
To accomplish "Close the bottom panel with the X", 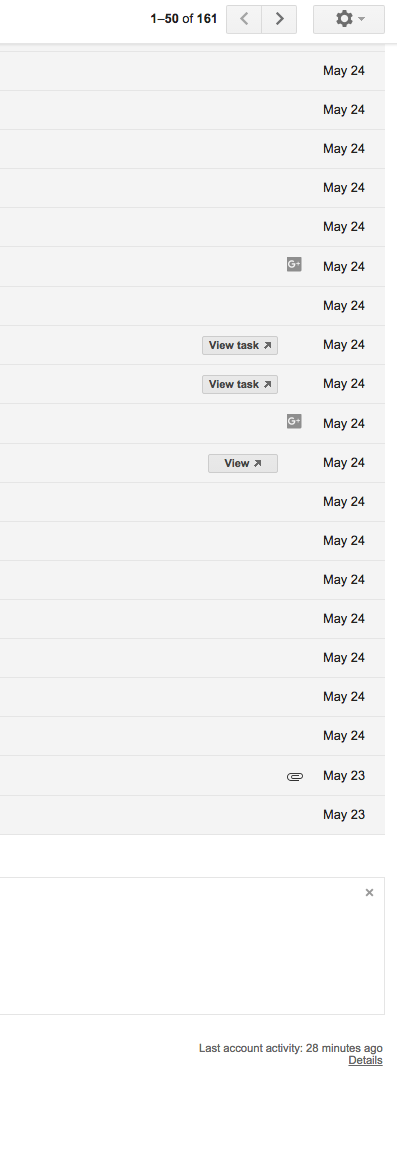I will 370,893.
